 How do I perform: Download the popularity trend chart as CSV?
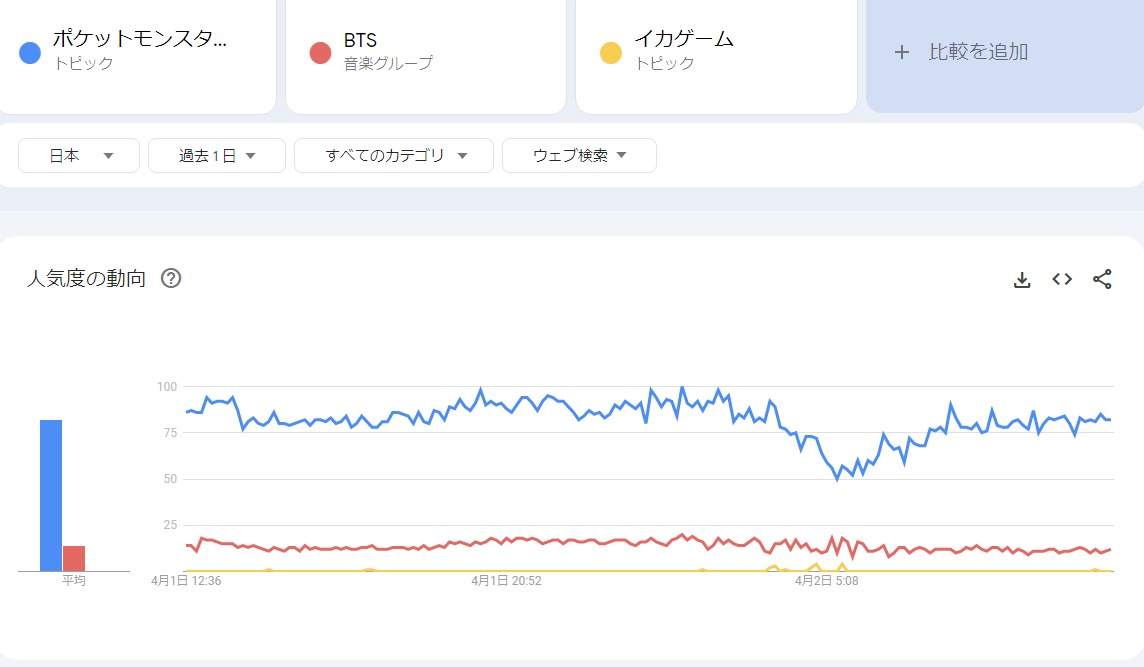(x=1022, y=280)
